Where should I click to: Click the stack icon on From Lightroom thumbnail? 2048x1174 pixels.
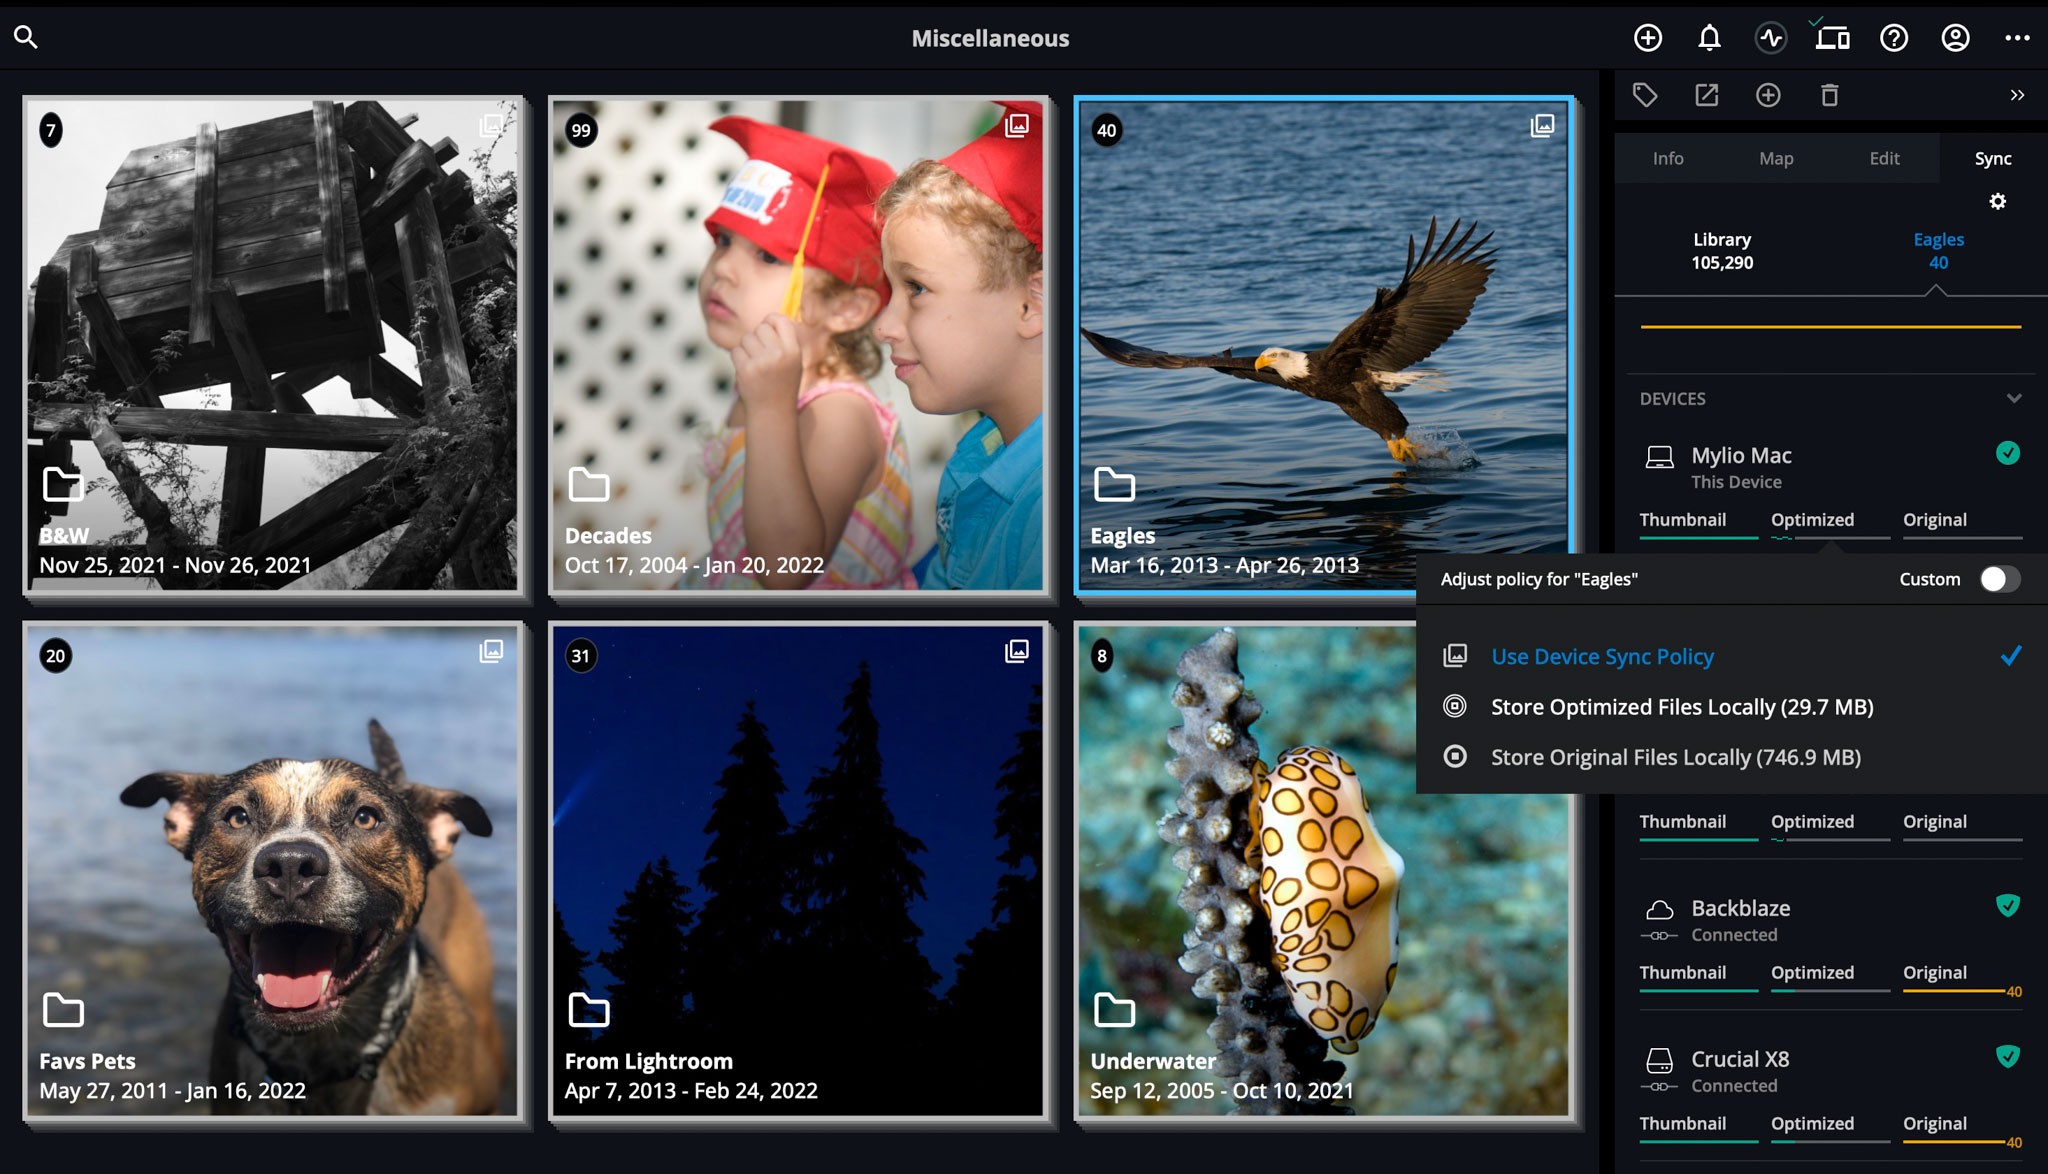point(1017,651)
